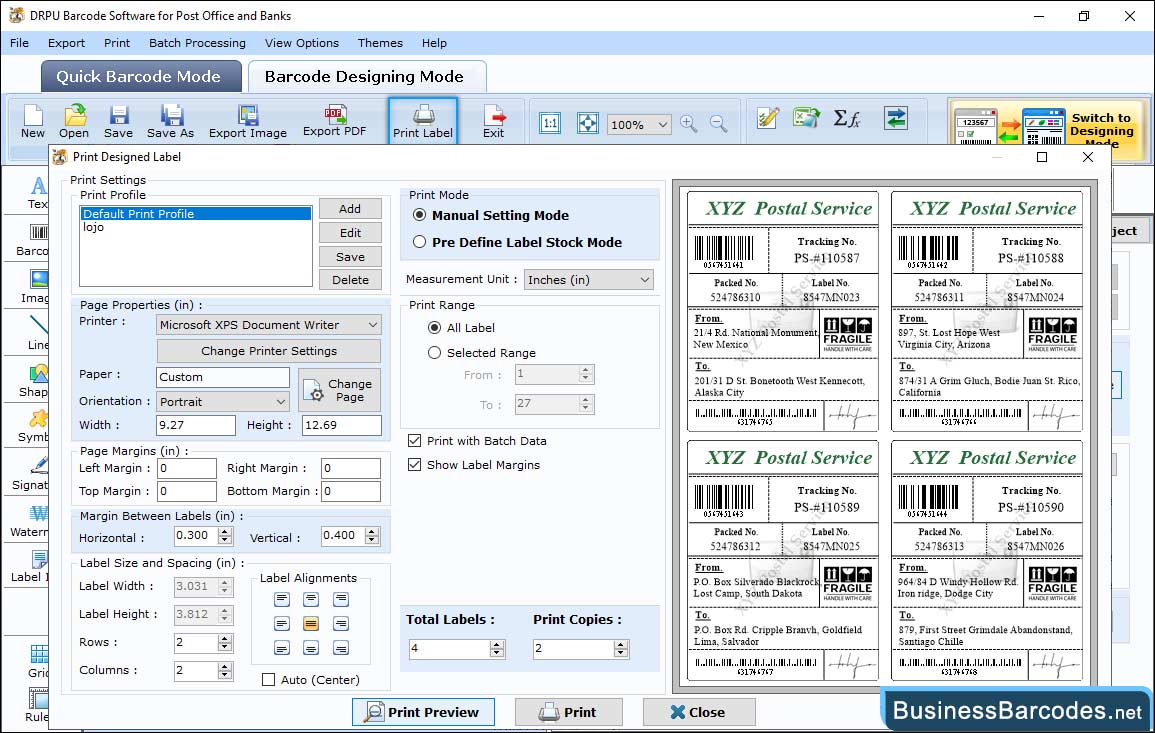The height and width of the screenshot is (733, 1155).
Task: Click the Save toolbar icon
Action: [118, 122]
